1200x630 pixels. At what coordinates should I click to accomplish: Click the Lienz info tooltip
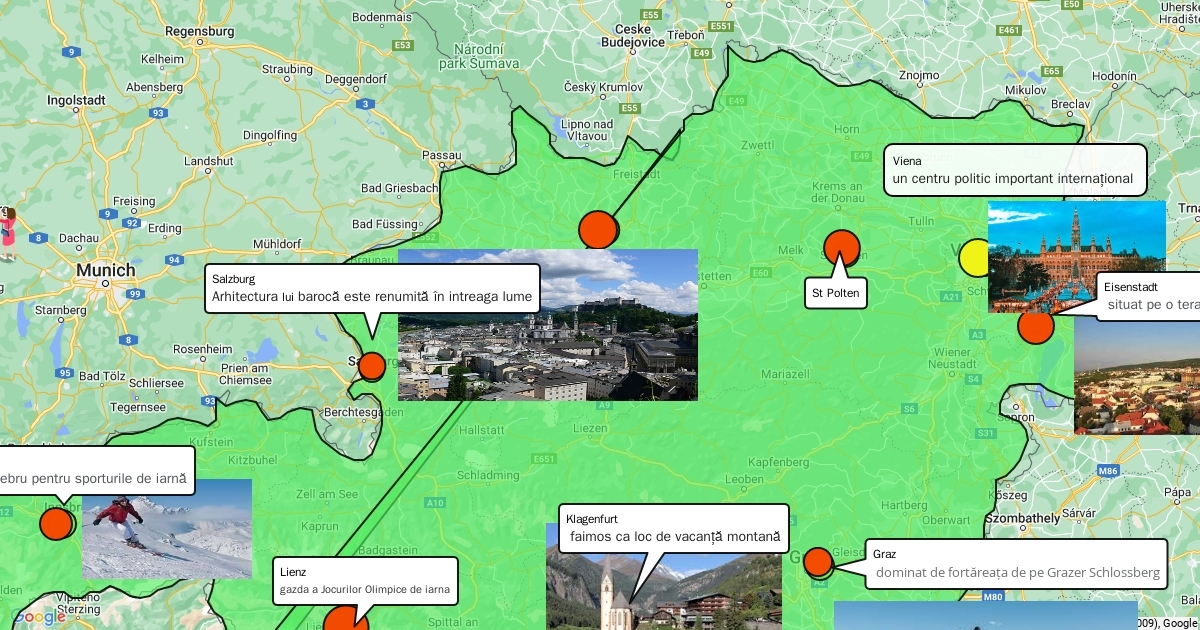click(365, 581)
